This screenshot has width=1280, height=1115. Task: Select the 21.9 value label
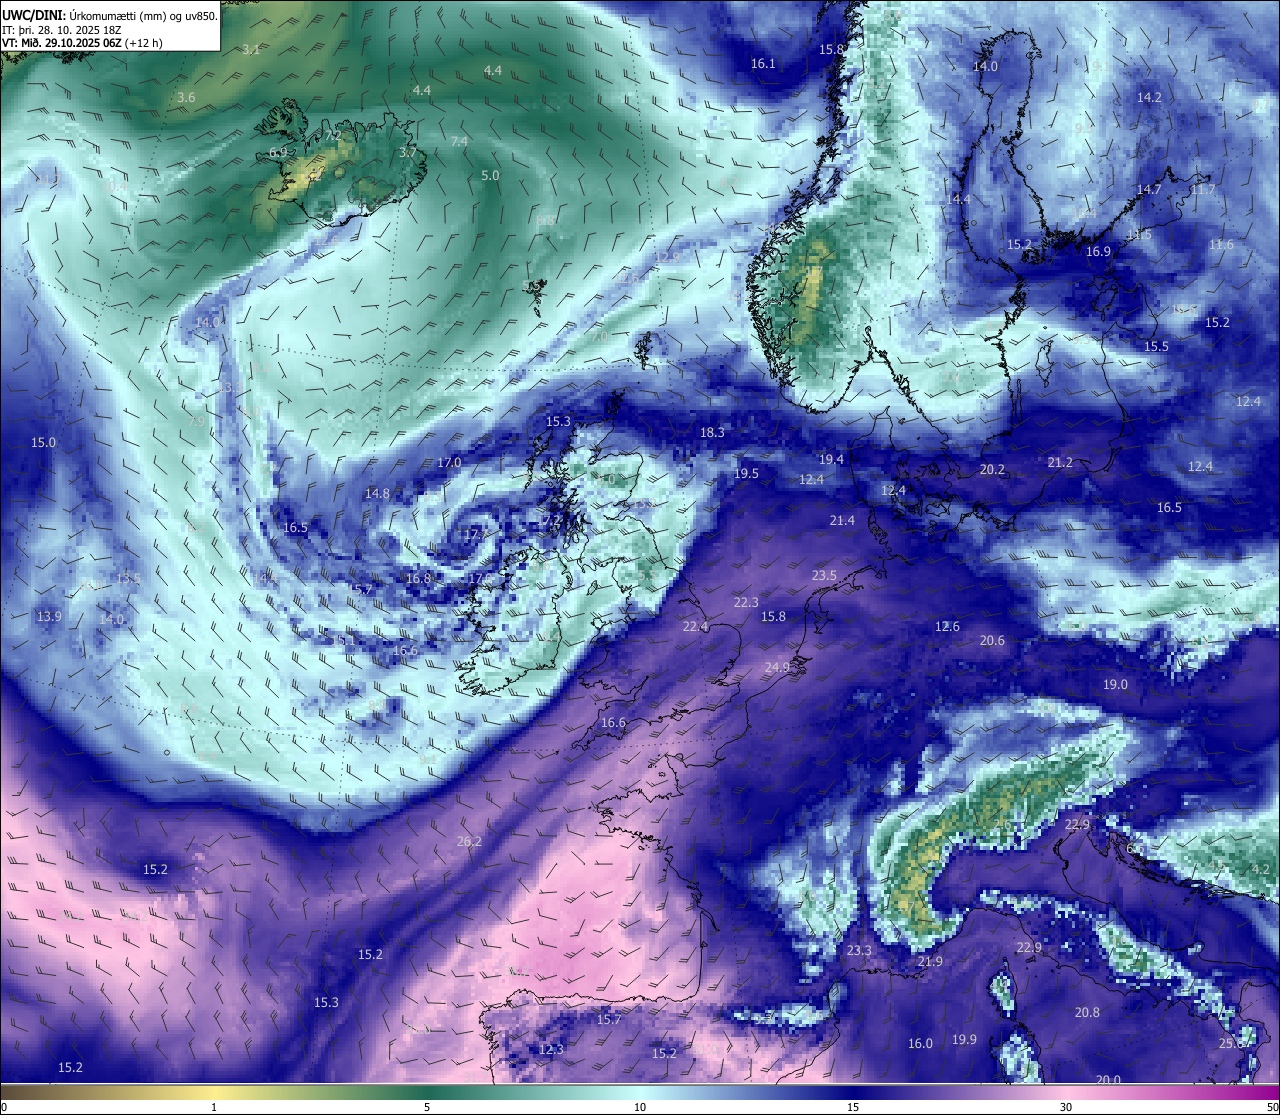tap(930, 961)
